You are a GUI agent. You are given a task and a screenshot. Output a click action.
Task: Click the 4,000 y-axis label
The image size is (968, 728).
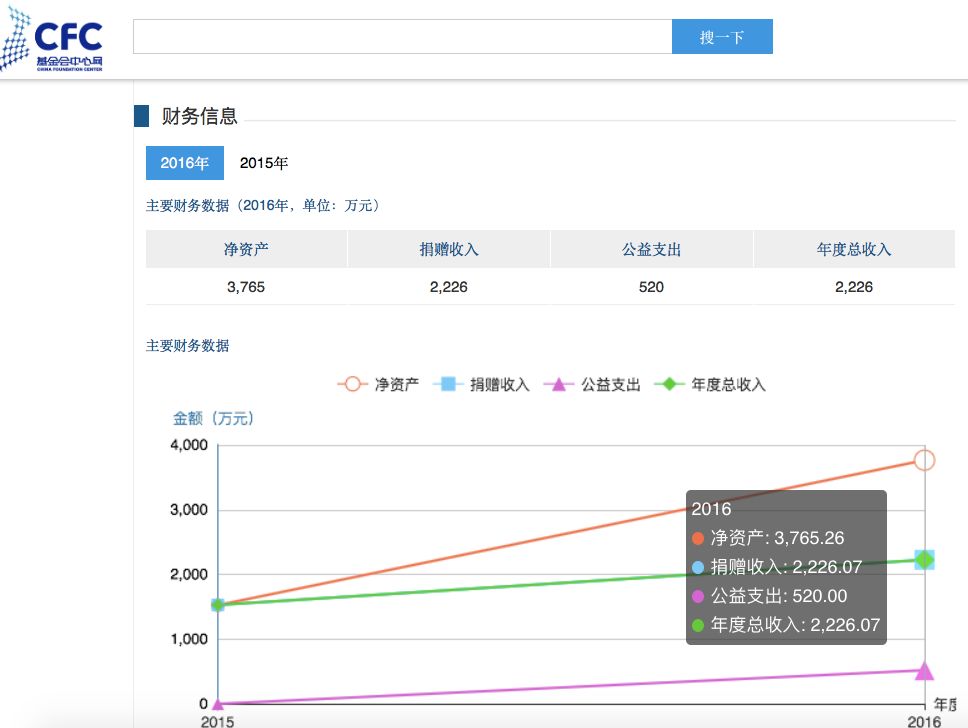[189, 445]
